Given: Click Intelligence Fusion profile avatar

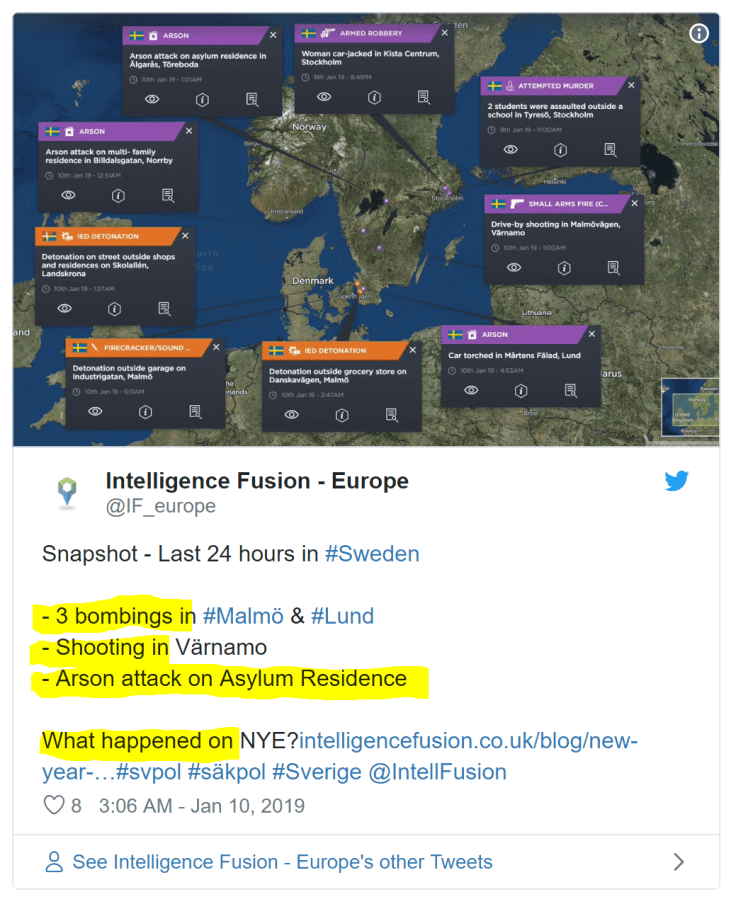Looking at the screenshot, I should point(67,492).
